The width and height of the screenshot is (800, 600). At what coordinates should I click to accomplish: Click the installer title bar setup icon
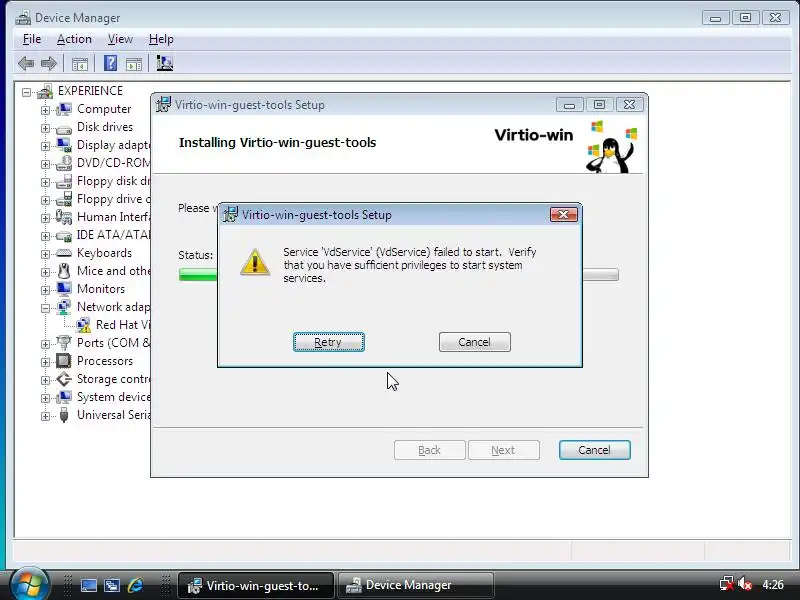[163, 104]
